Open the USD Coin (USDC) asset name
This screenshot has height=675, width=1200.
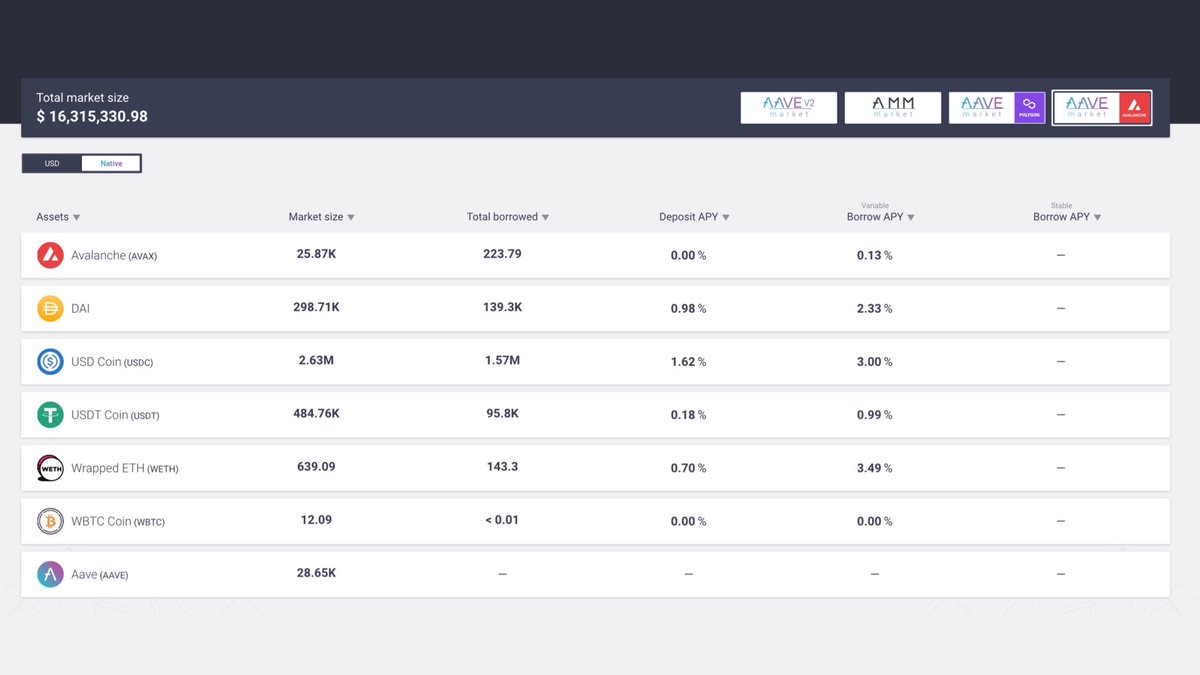112,362
